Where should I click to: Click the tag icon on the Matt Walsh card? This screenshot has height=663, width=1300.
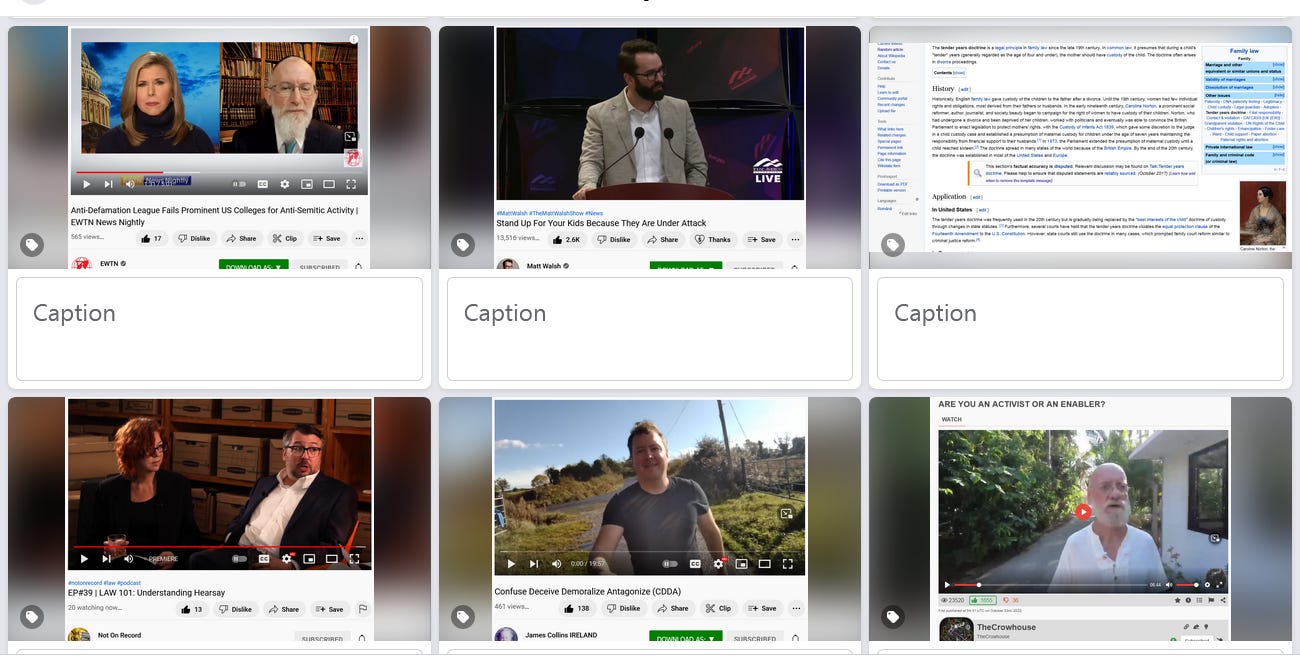point(462,245)
